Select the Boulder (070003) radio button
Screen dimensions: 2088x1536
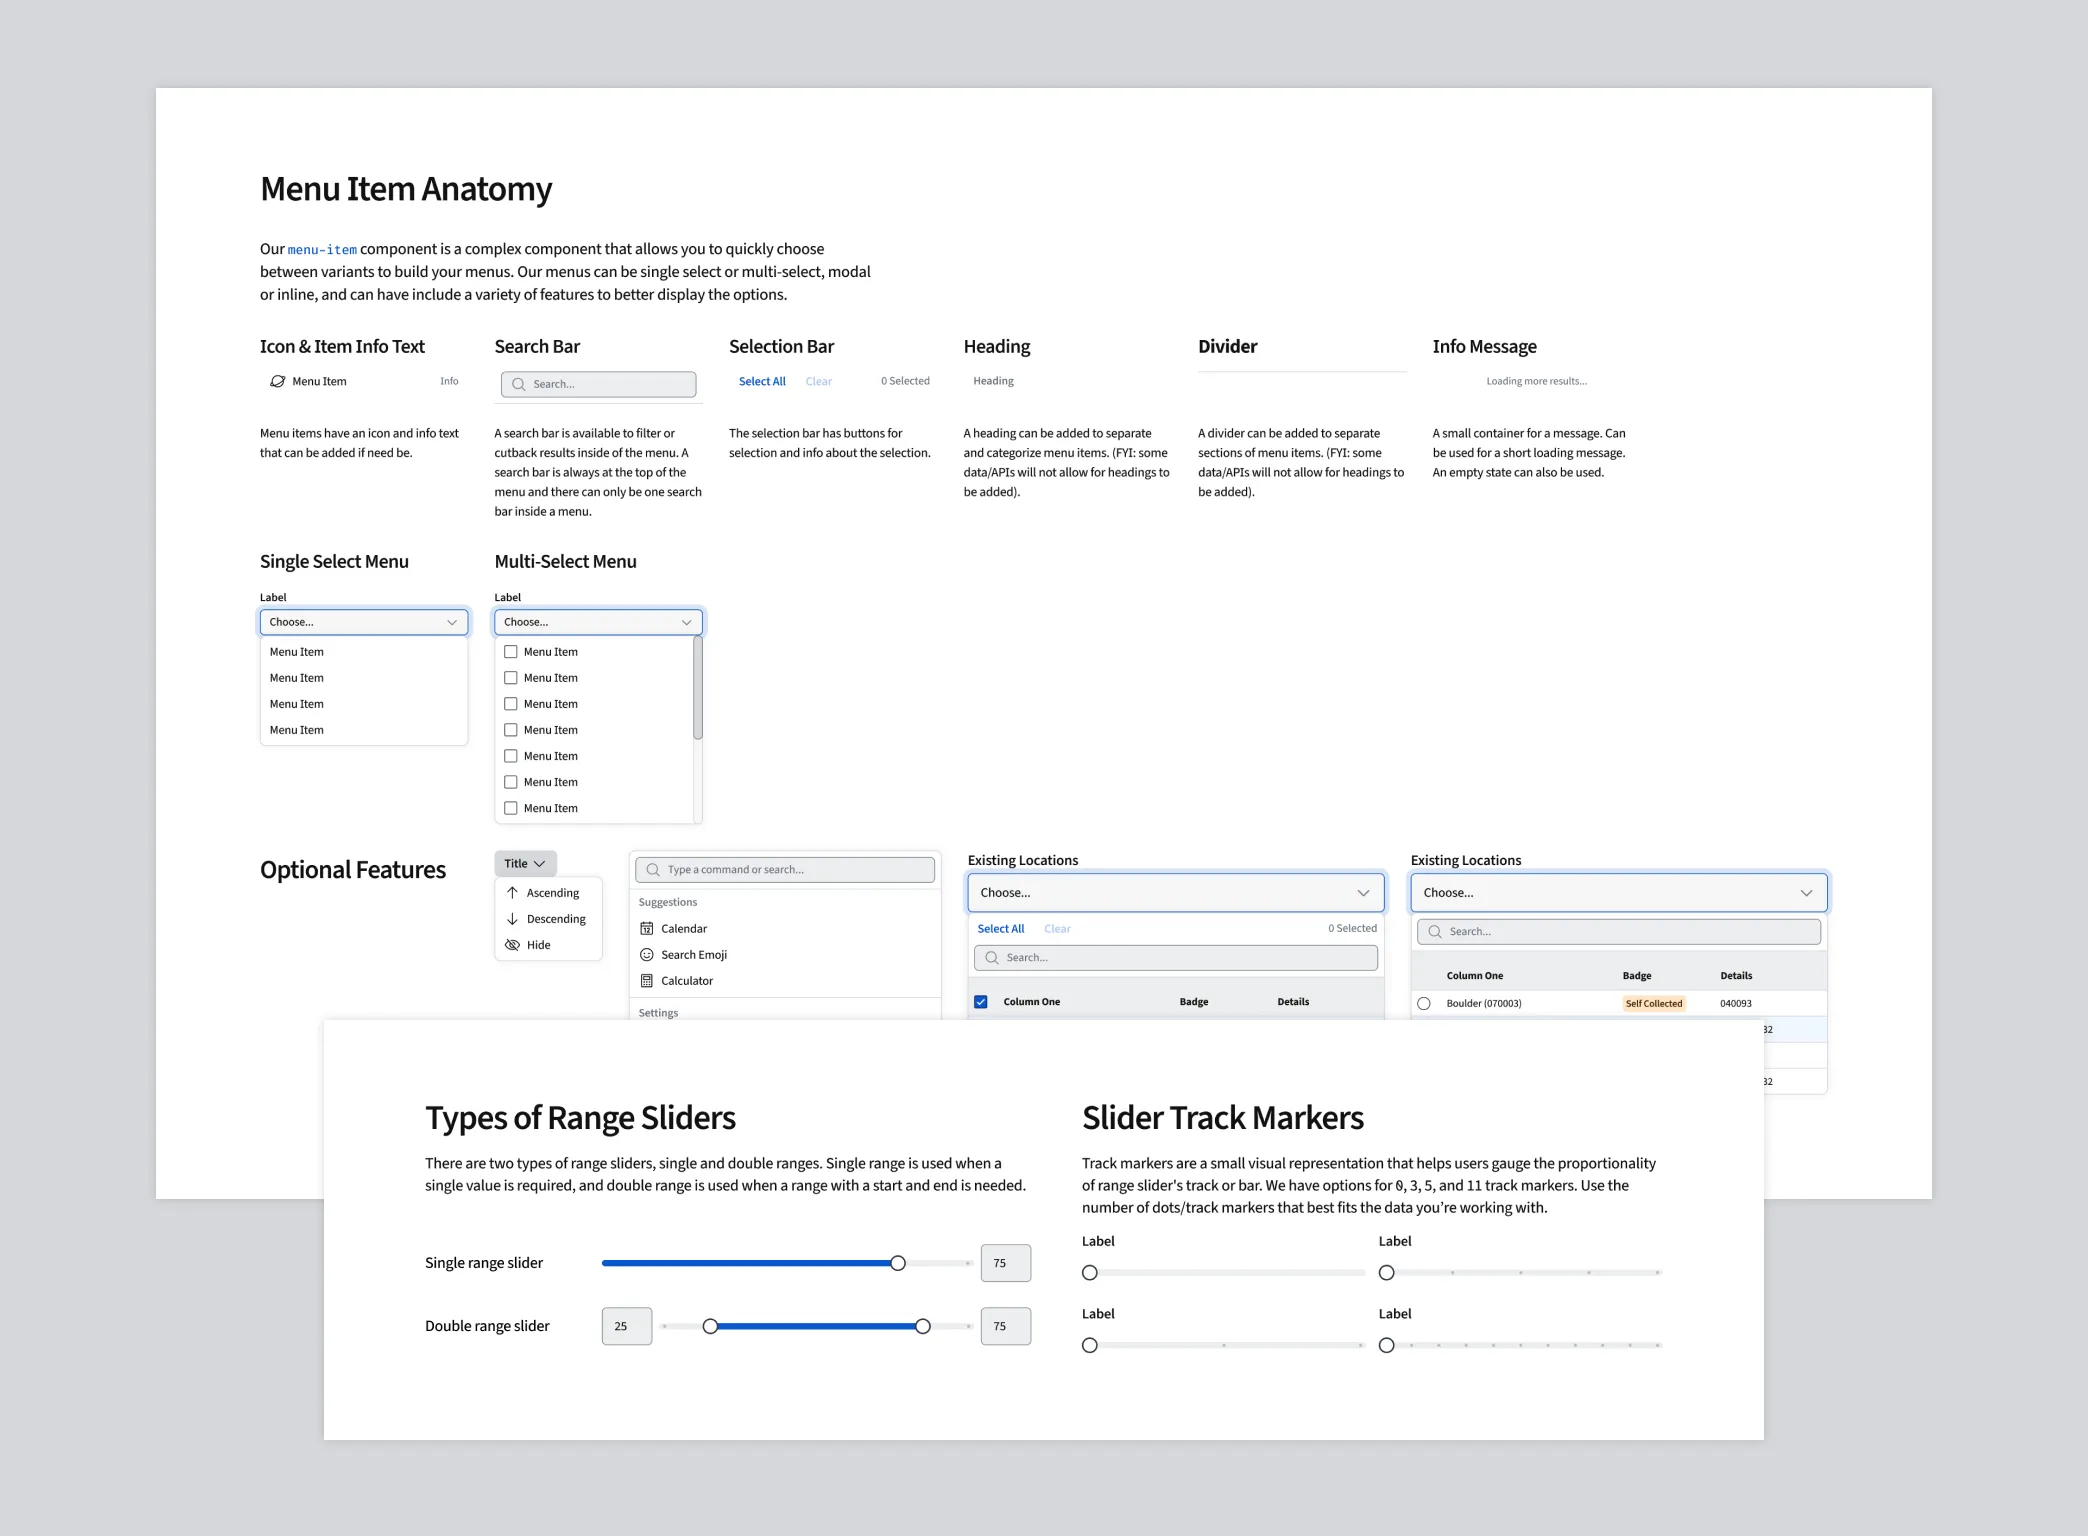[1424, 1003]
